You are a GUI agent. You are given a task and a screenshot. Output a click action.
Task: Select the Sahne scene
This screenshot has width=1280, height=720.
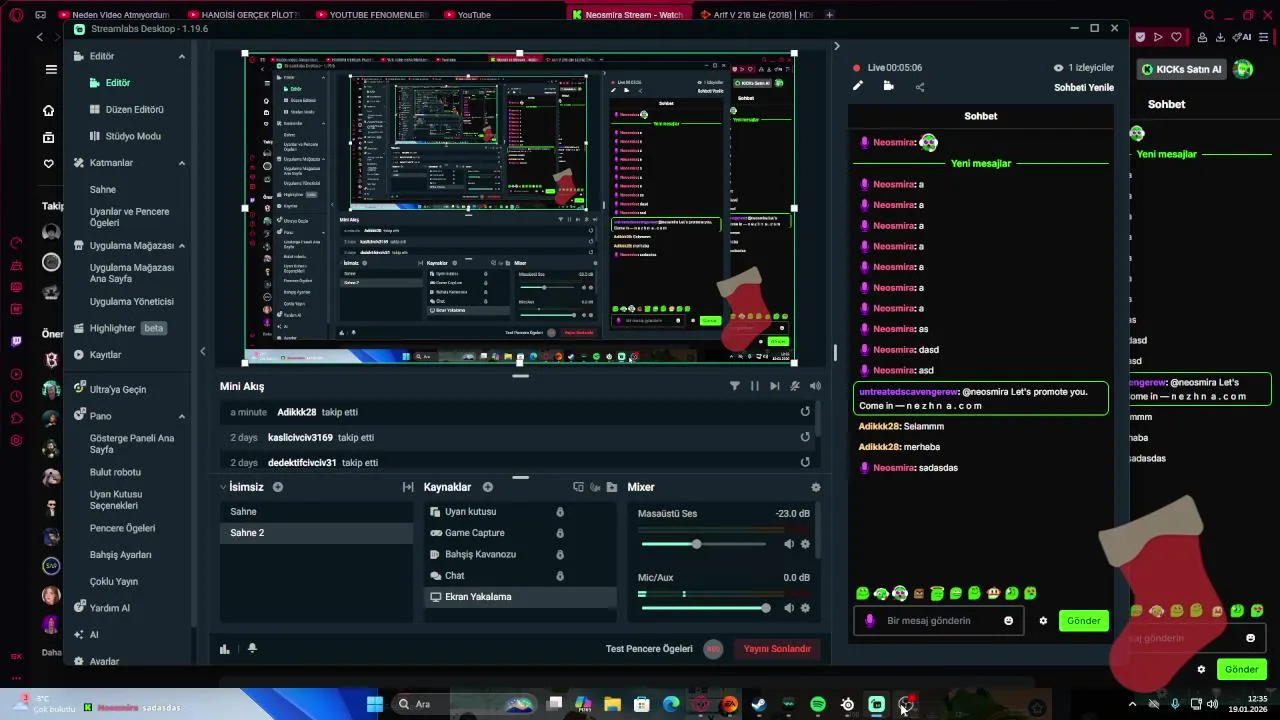(316, 512)
